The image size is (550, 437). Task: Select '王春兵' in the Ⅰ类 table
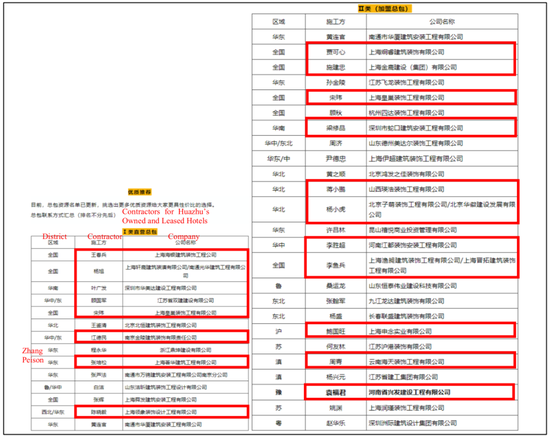99,255
